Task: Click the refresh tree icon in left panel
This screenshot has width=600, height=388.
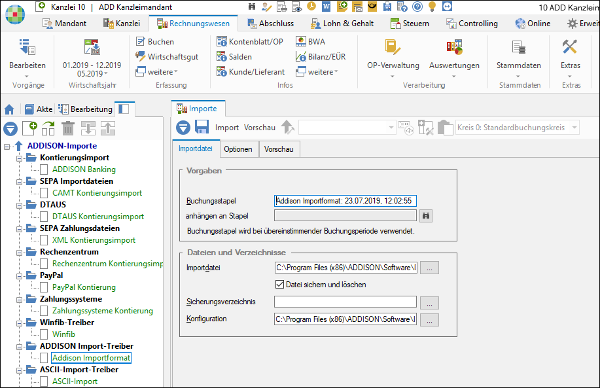Action: coord(48,129)
